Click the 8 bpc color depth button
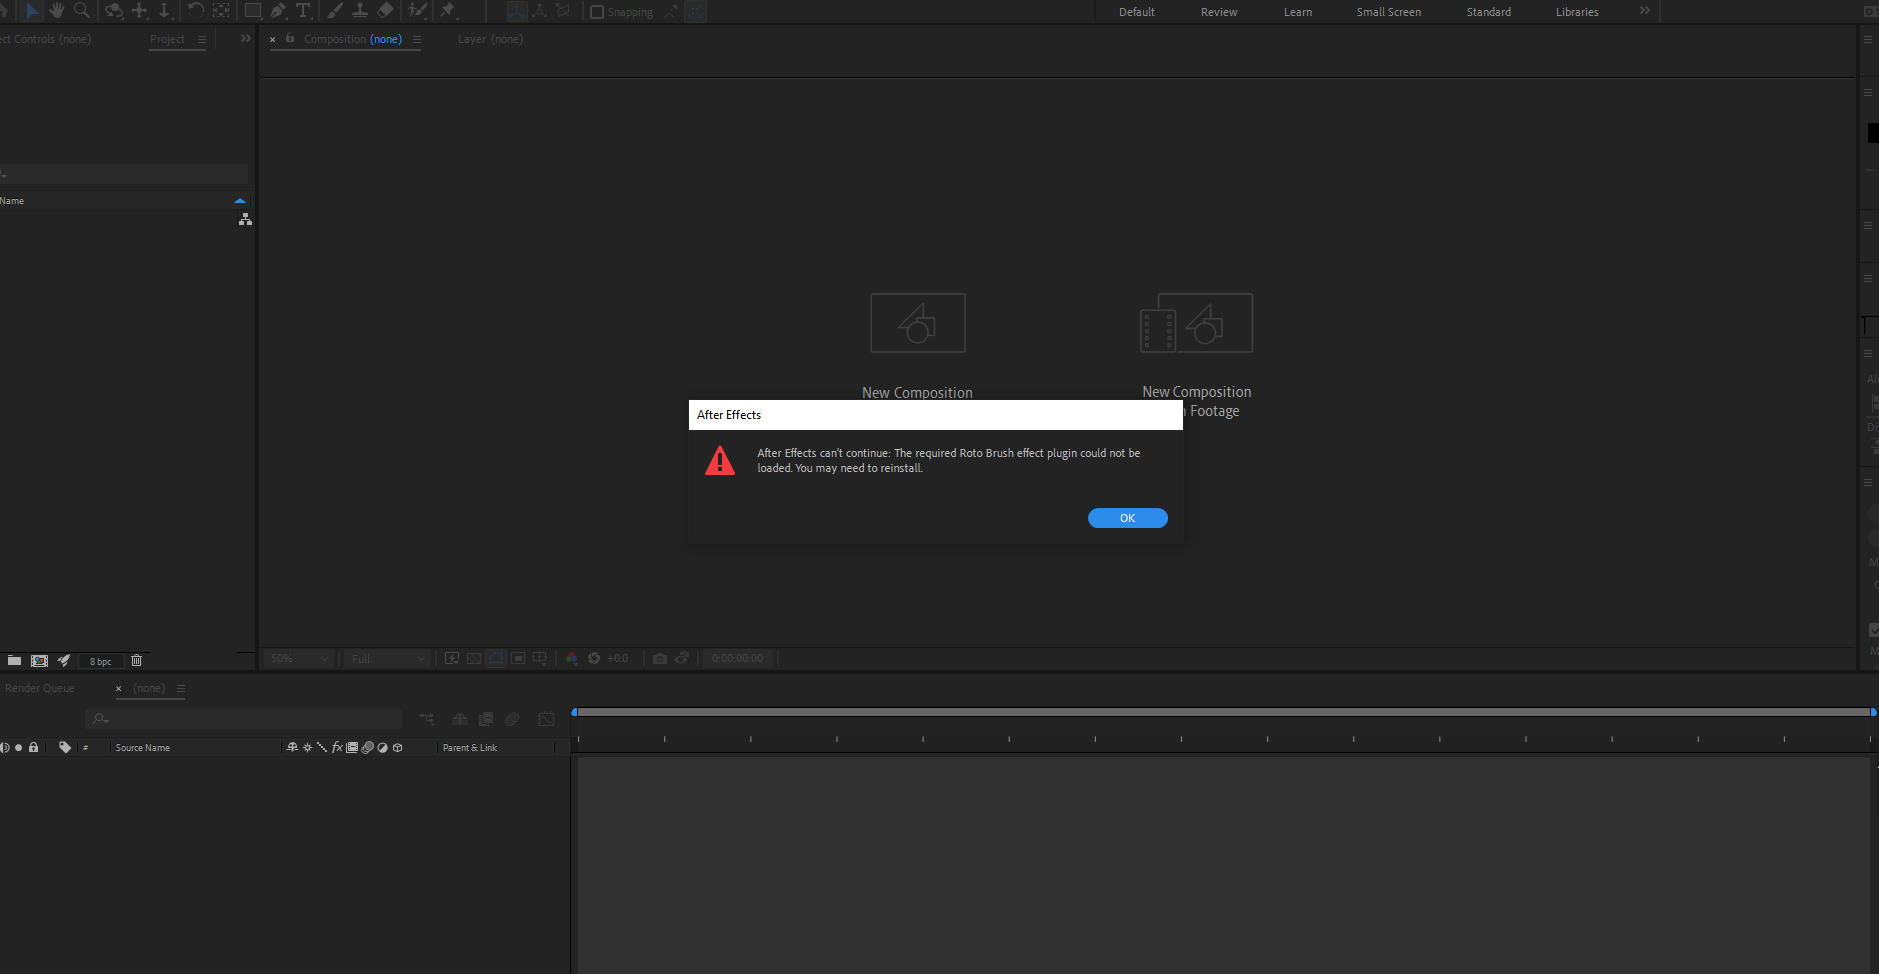The height and width of the screenshot is (974, 1879). (101, 661)
